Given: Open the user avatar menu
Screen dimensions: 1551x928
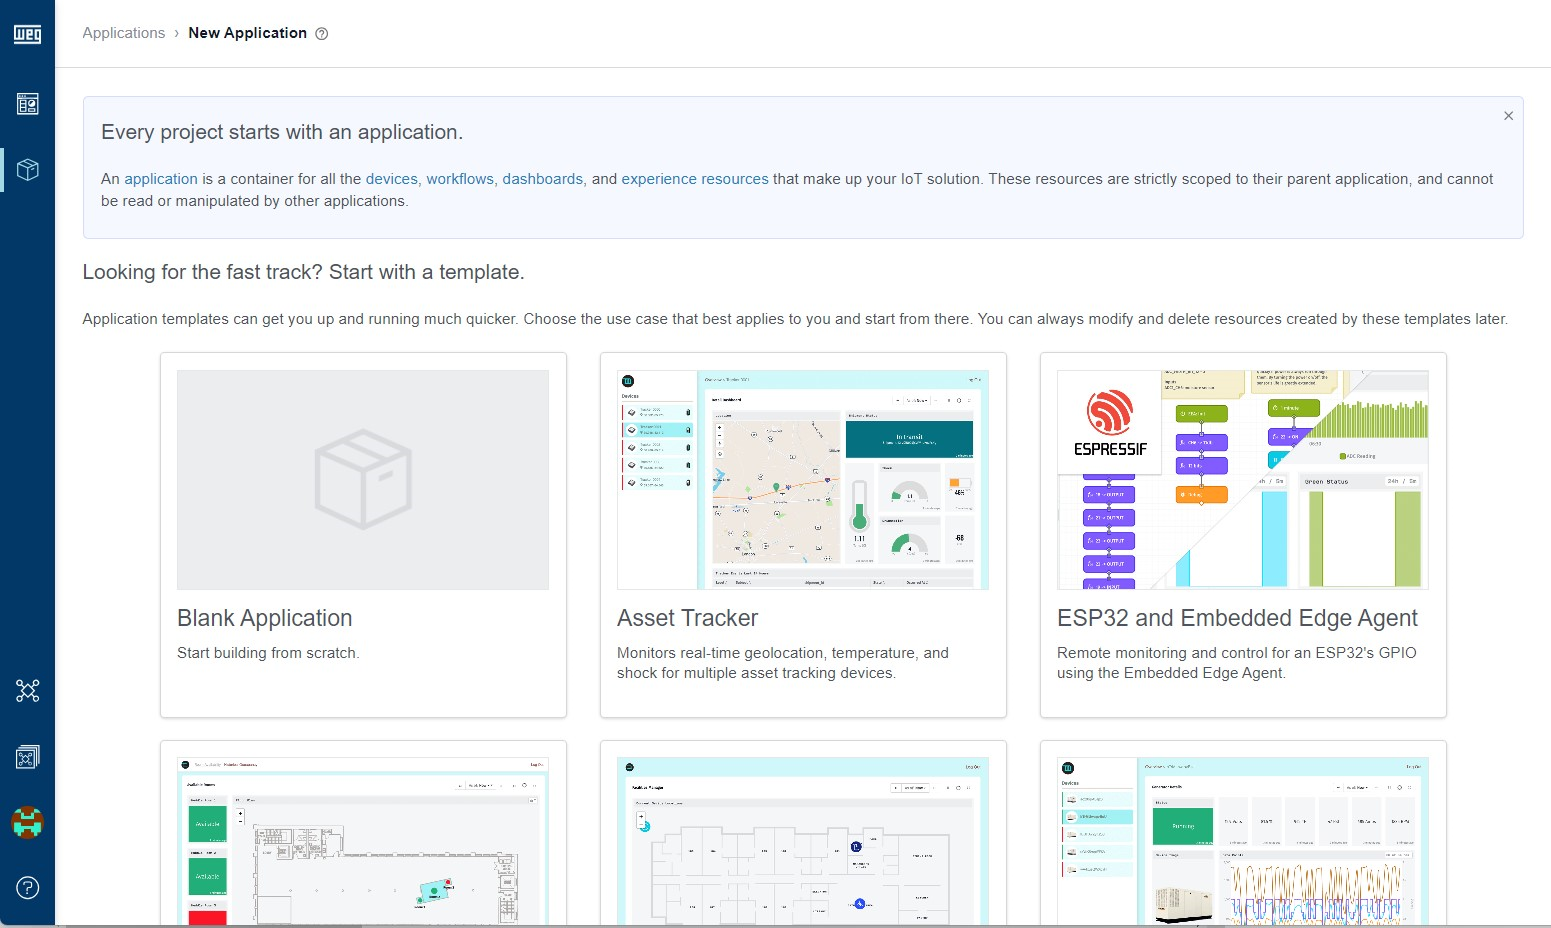Looking at the screenshot, I should point(27,822).
